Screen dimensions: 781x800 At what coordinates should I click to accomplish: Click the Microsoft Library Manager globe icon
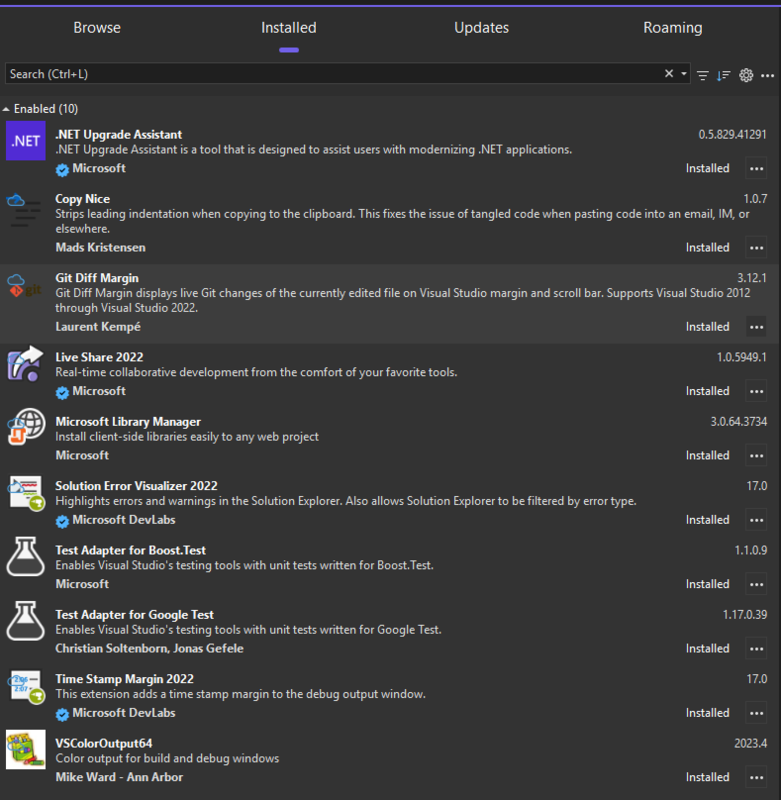point(26,427)
